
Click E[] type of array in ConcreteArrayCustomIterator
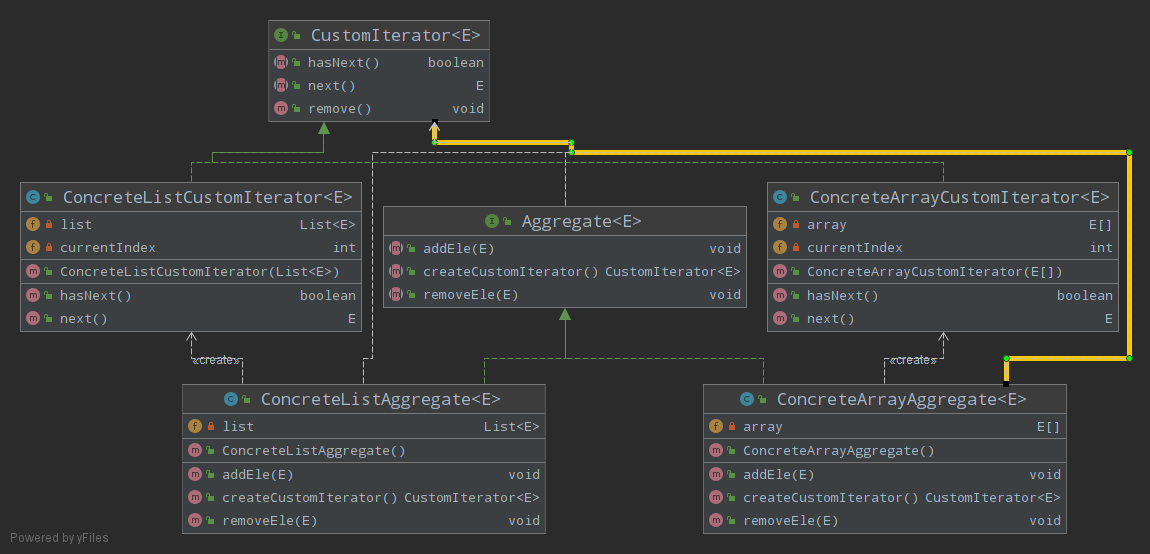coord(1100,225)
